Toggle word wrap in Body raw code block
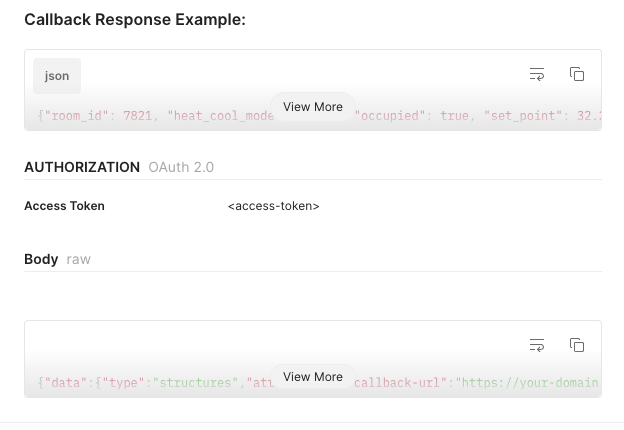Image resolution: width=624 pixels, height=430 pixels. (x=537, y=345)
